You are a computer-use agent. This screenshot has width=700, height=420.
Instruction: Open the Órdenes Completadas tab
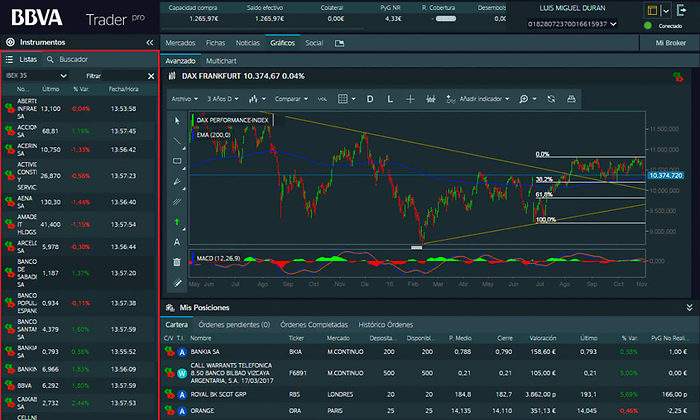[314, 325]
